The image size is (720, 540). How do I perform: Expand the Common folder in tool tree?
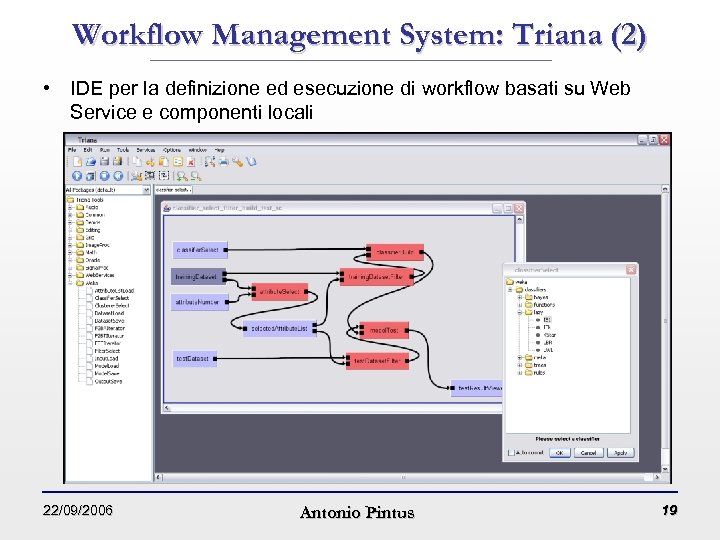click(x=70, y=215)
